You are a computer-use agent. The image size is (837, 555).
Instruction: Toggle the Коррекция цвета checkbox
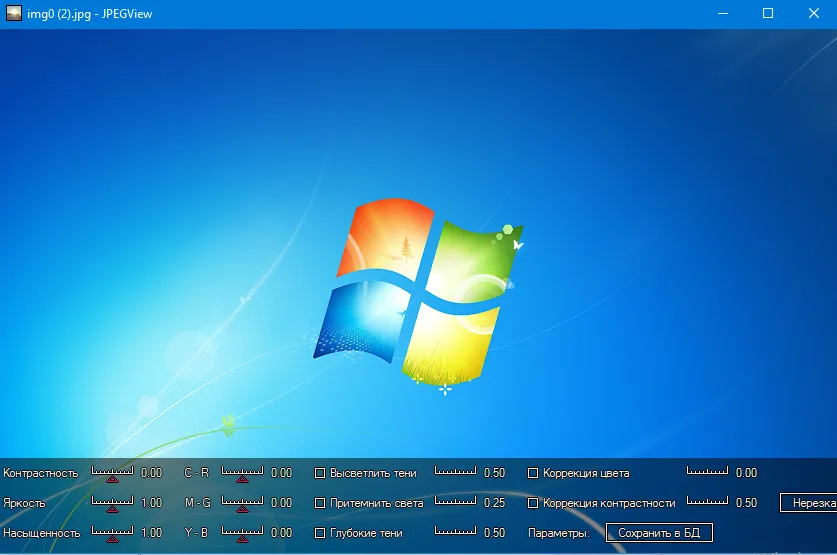(533, 473)
